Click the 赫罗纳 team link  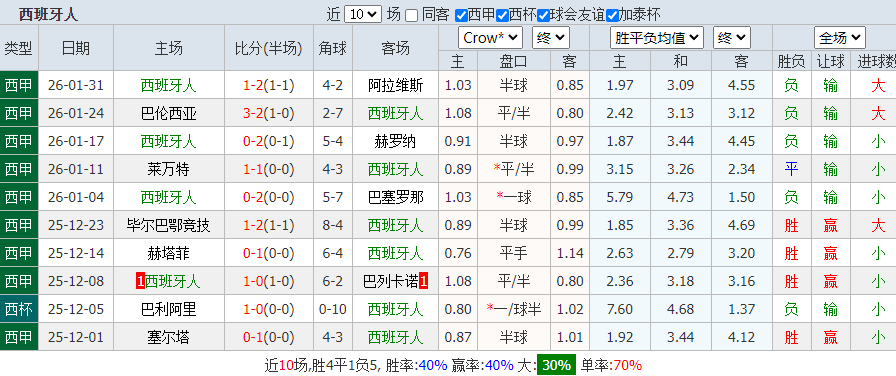(395, 141)
